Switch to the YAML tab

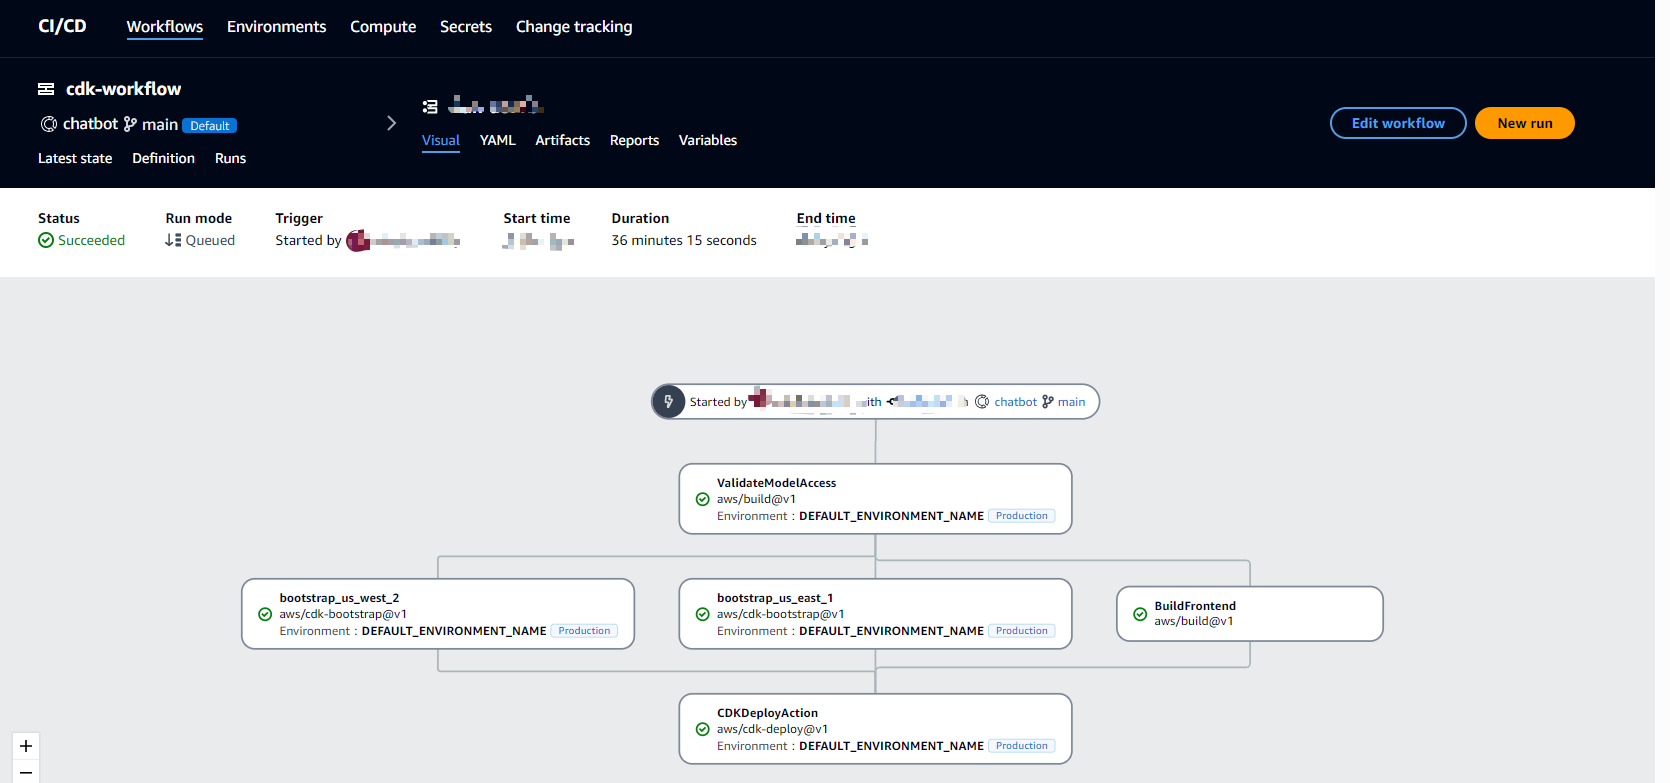[x=497, y=140]
